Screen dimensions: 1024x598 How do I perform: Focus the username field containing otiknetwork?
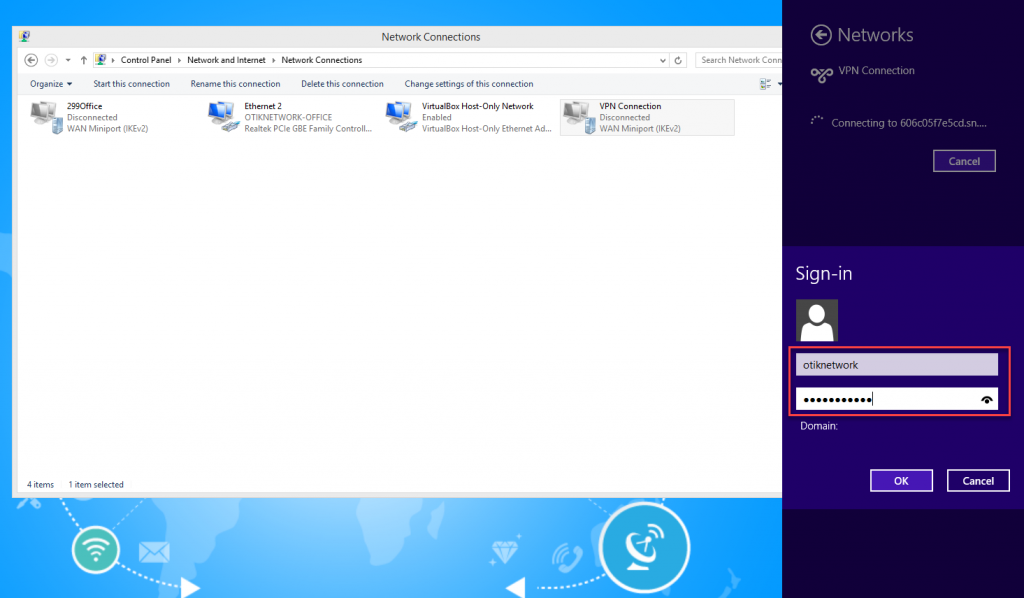pos(897,365)
